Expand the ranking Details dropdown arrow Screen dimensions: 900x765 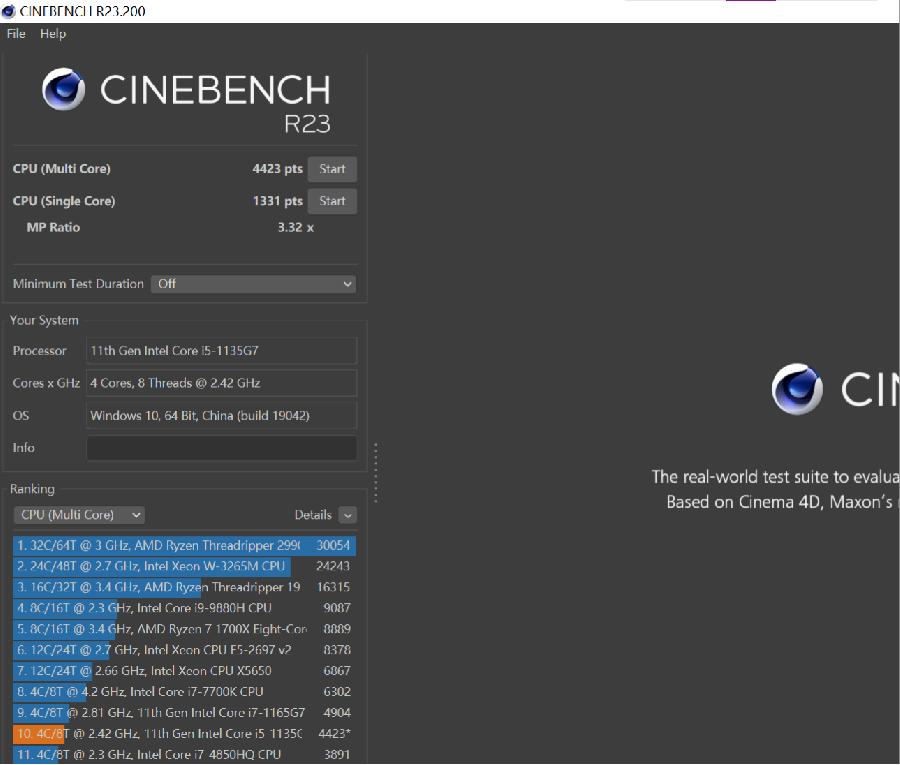tap(347, 515)
